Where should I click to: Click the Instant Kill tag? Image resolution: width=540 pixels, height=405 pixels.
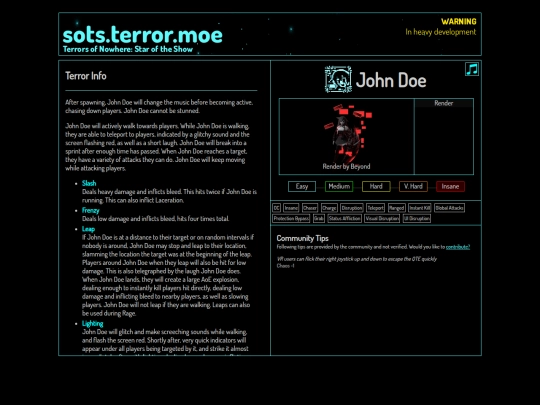tap(419, 208)
